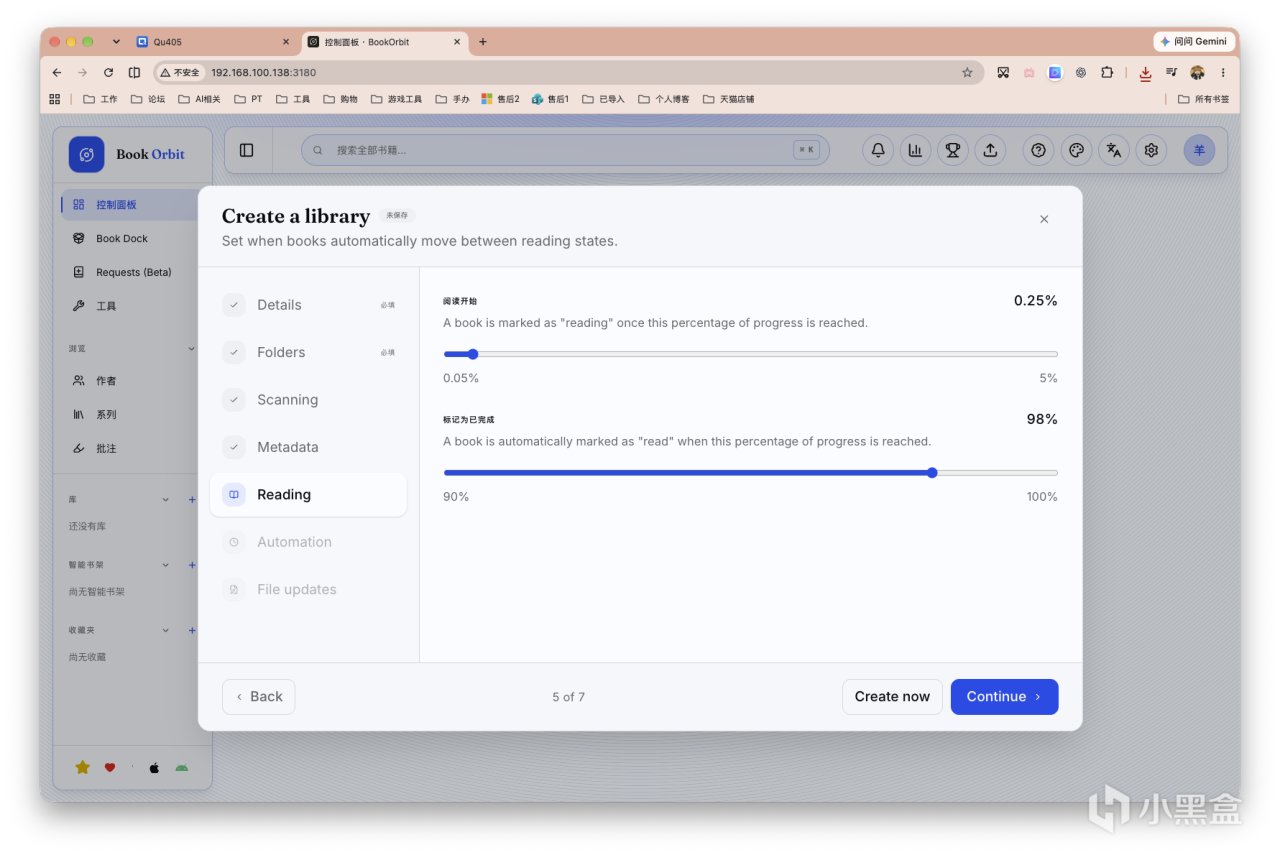Collapse the 浏览 section chevron

[x=192, y=348]
